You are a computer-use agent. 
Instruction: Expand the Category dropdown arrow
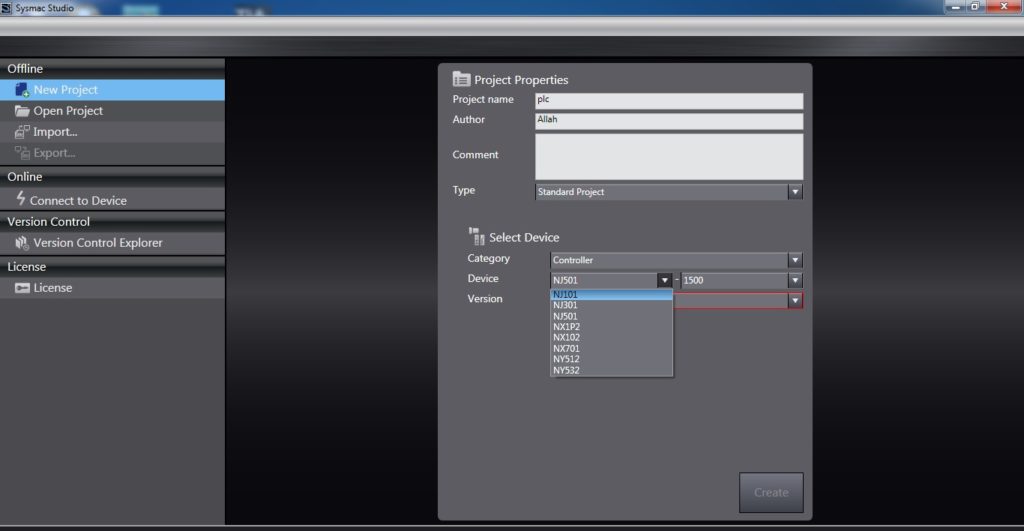tap(794, 260)
